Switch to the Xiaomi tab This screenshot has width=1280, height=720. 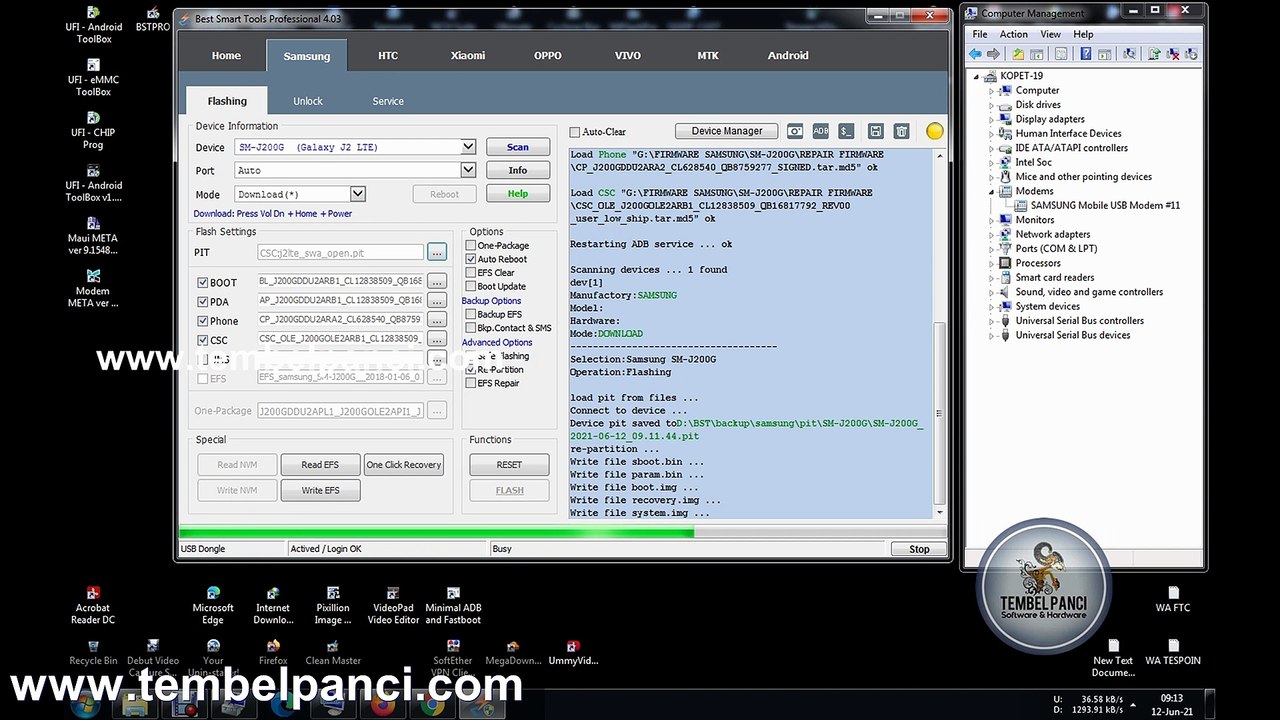tap(468, 56)
